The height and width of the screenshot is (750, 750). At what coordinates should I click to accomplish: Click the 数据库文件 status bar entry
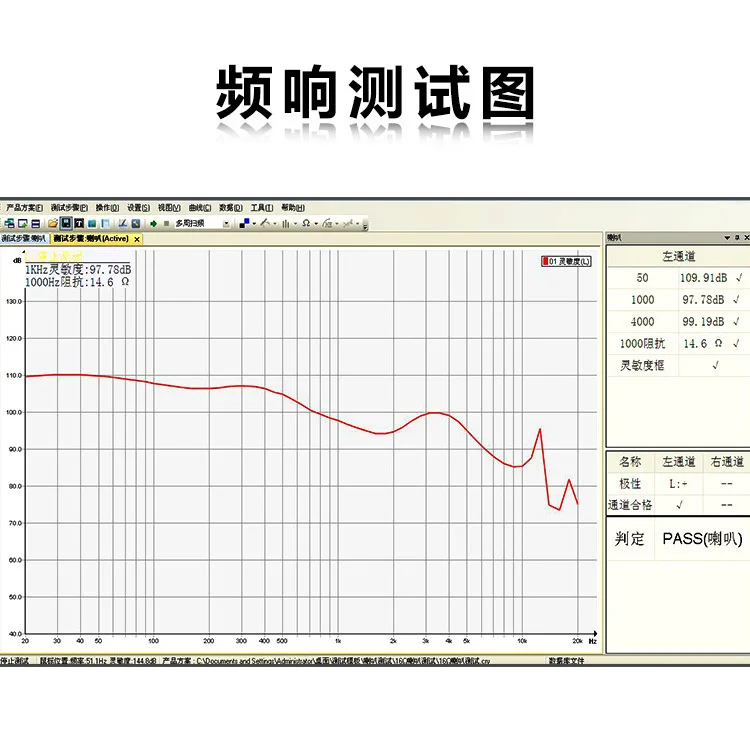[566, 661]
